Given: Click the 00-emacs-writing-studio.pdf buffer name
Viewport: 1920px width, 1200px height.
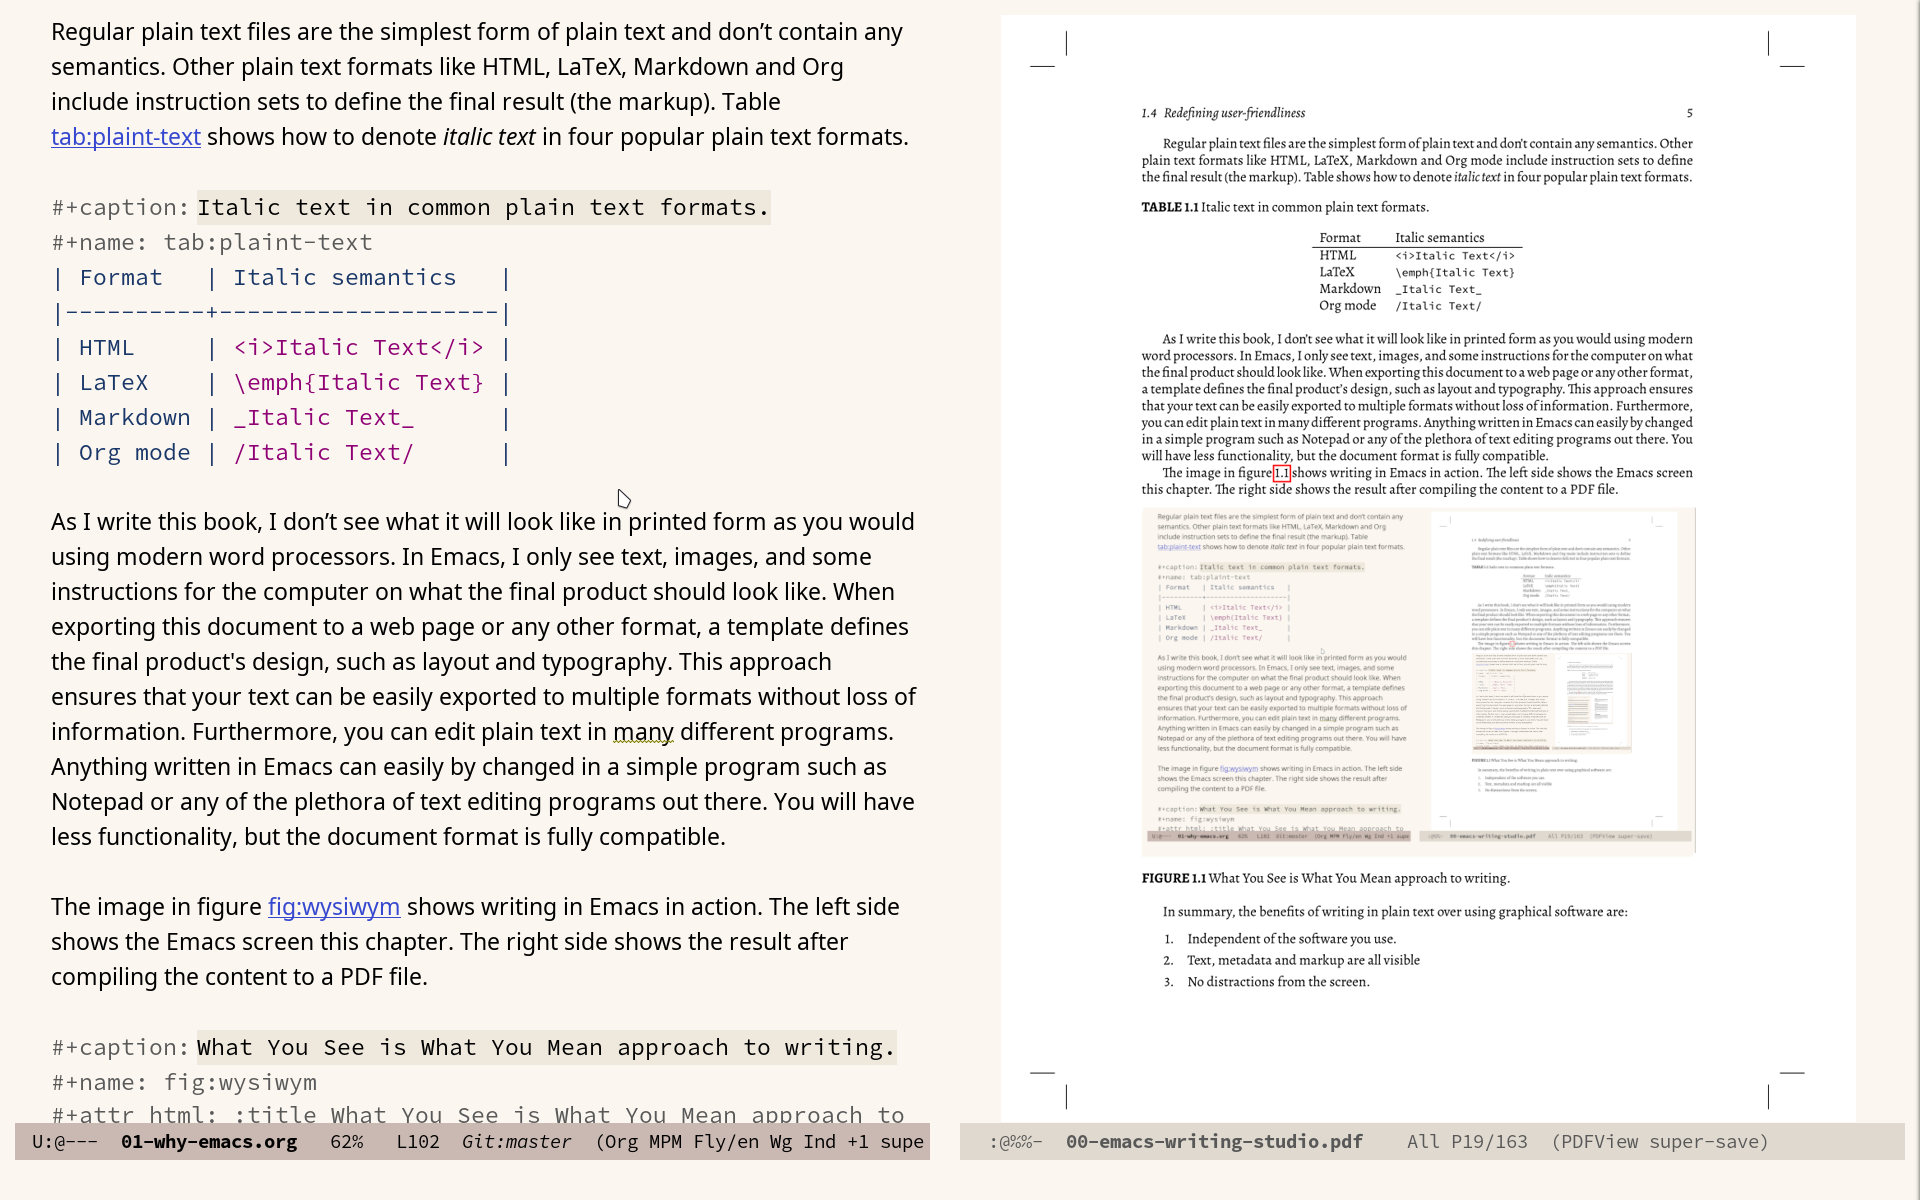Looking at the screenshot, I should tap(1214, 1142).
